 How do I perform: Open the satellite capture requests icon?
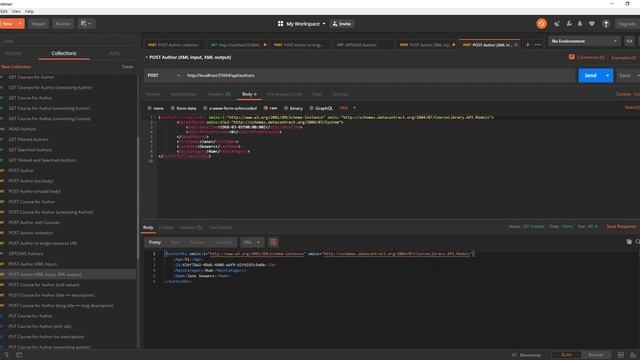click(557, 24)
